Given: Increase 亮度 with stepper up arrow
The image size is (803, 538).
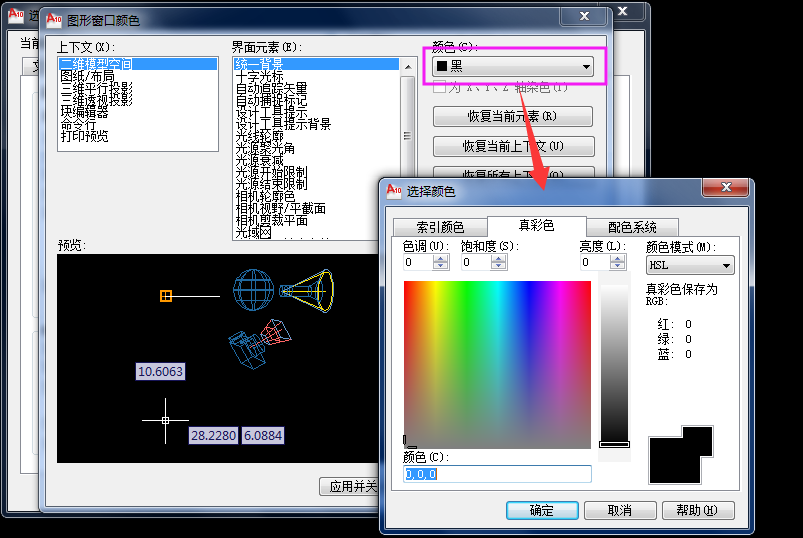Looking at the screenshot, I should [618, 259].
